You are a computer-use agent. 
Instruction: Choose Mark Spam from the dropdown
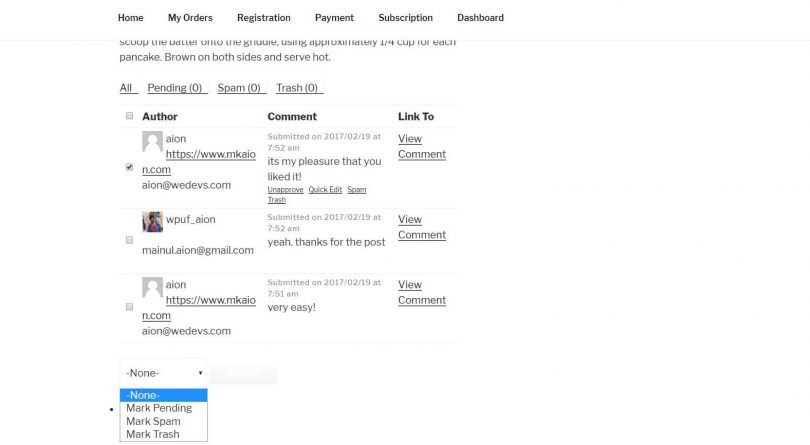coord(163,421)
